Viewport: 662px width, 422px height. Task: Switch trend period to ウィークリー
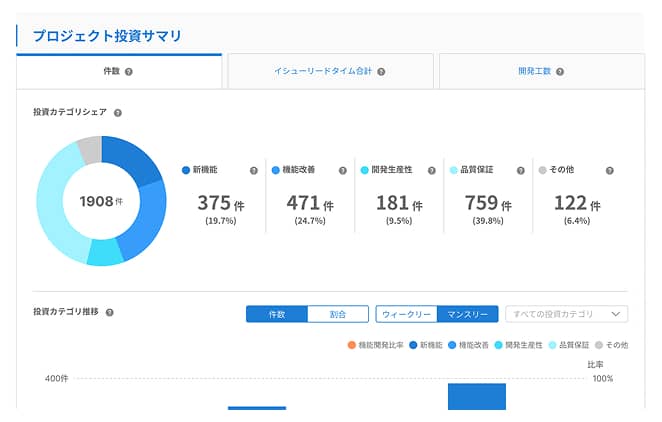pos(406,314)
